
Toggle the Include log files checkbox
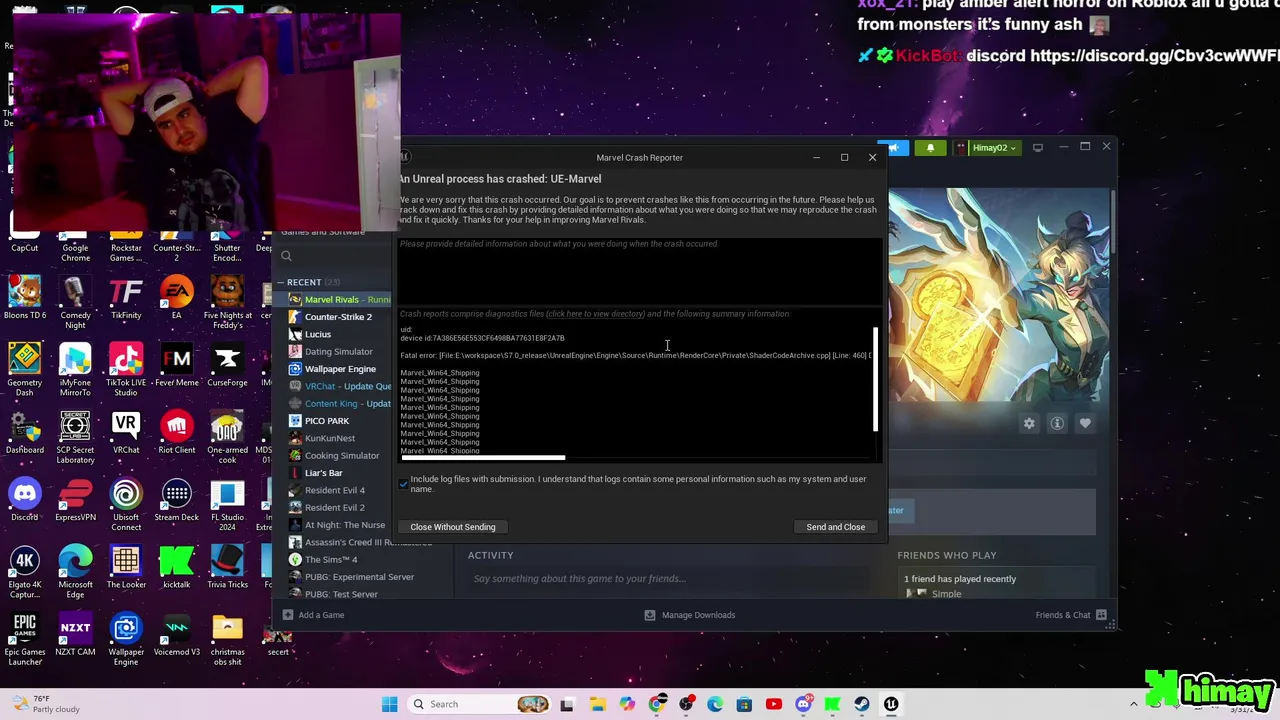tap(403, 484)
